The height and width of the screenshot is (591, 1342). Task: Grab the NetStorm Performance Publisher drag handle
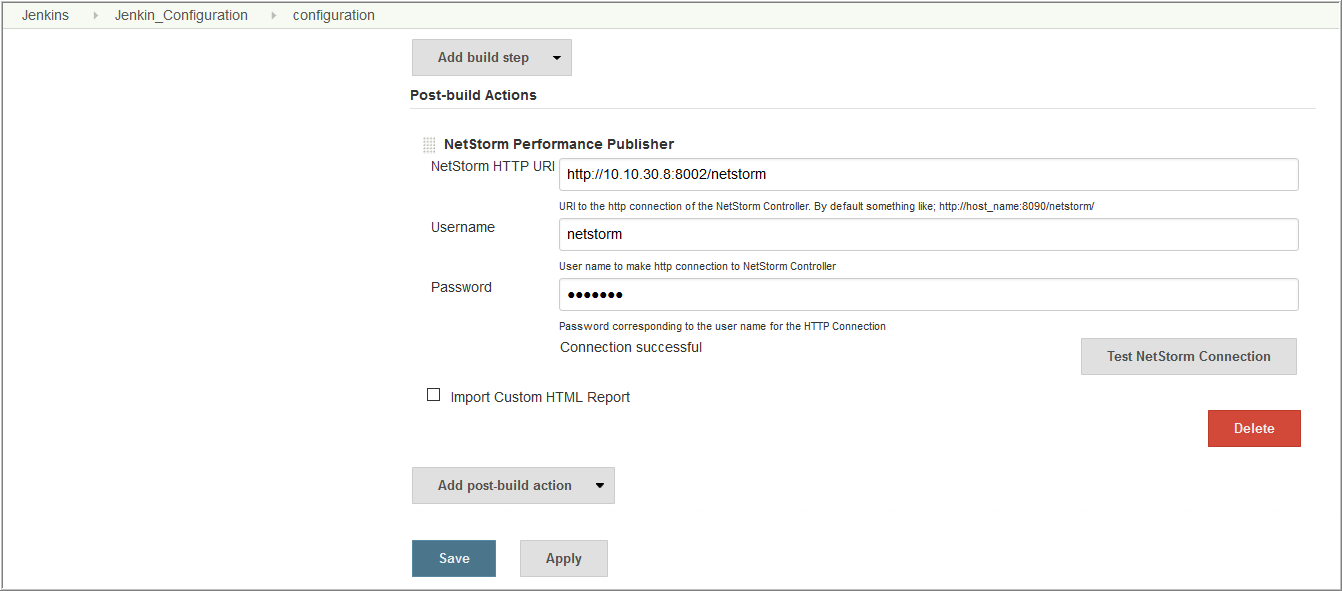point(429,145)
